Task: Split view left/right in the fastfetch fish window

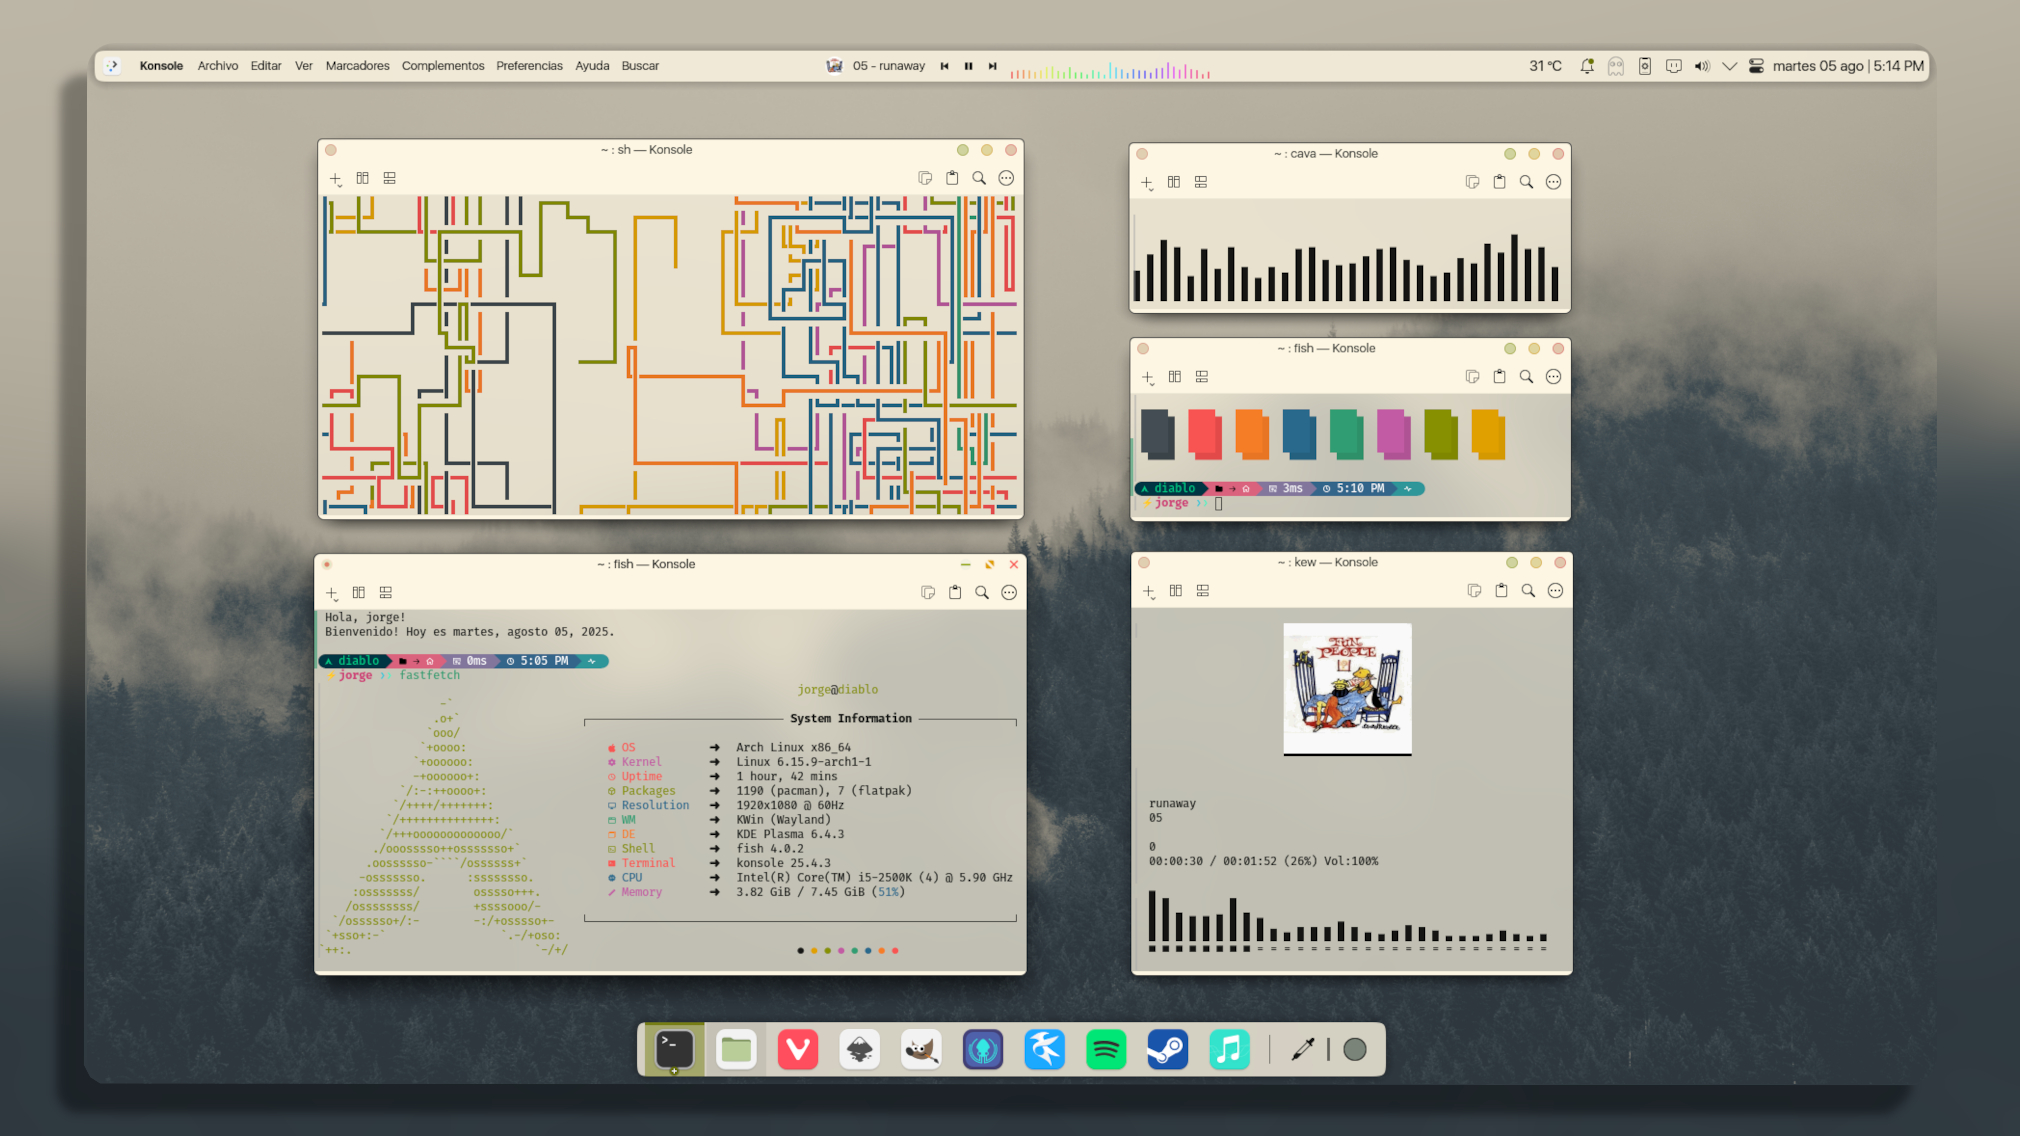Action: point(359,593)
